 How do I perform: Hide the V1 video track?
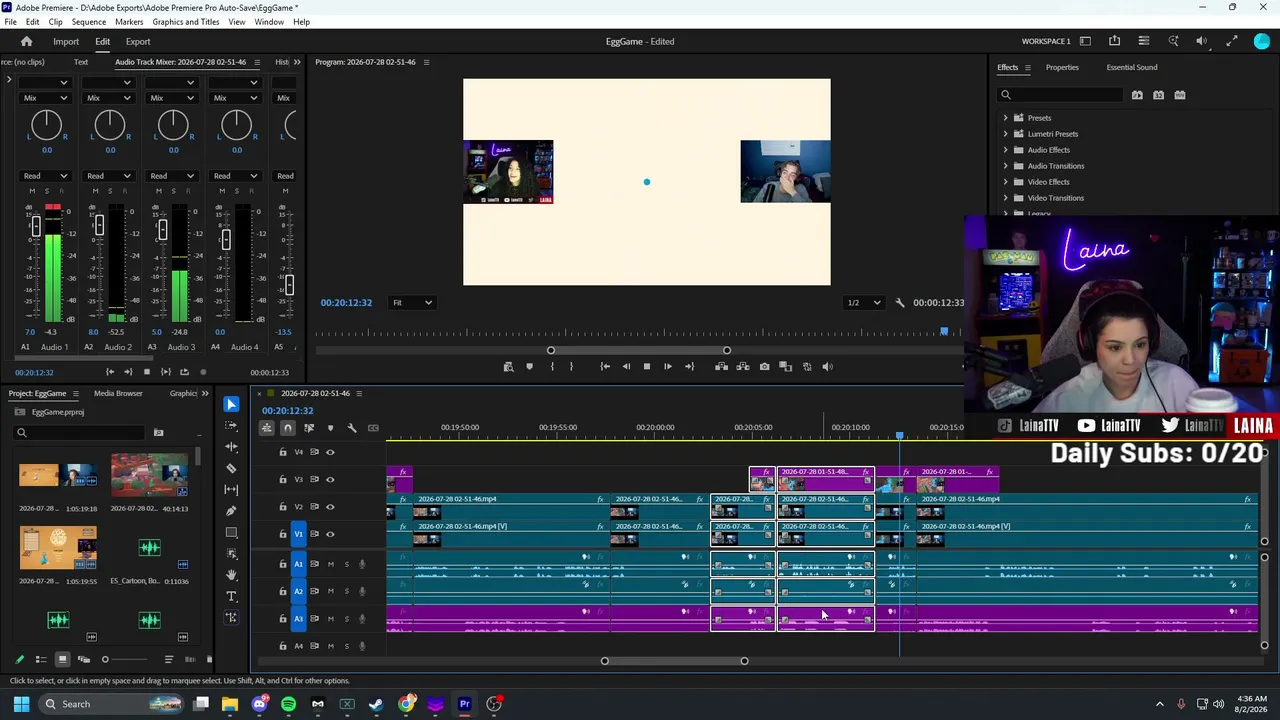click(330, 534)
